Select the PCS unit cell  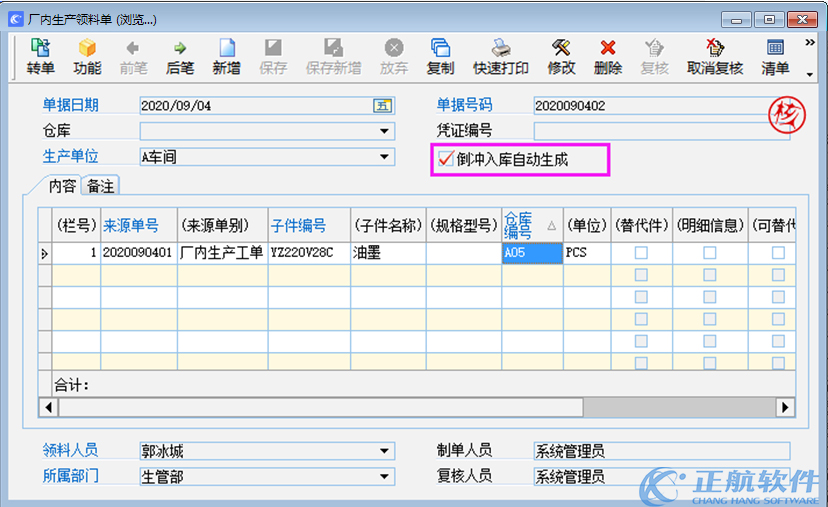pos(587,253)
